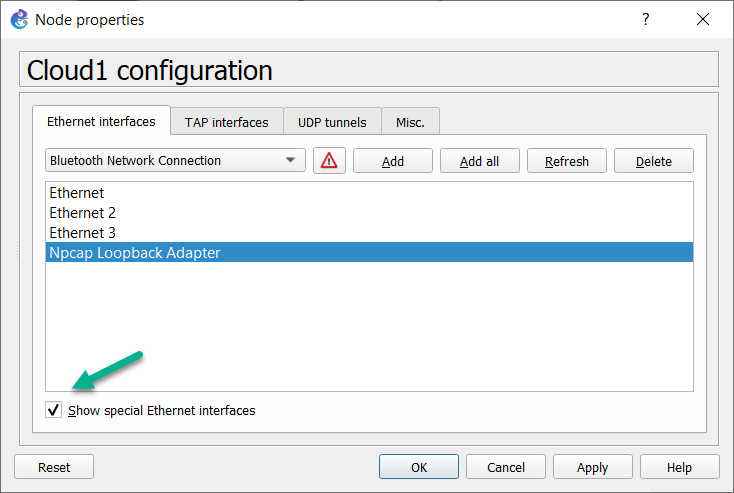
Task: Apply the Cloud1 configuration changes
Action: (x=592, y=467)
